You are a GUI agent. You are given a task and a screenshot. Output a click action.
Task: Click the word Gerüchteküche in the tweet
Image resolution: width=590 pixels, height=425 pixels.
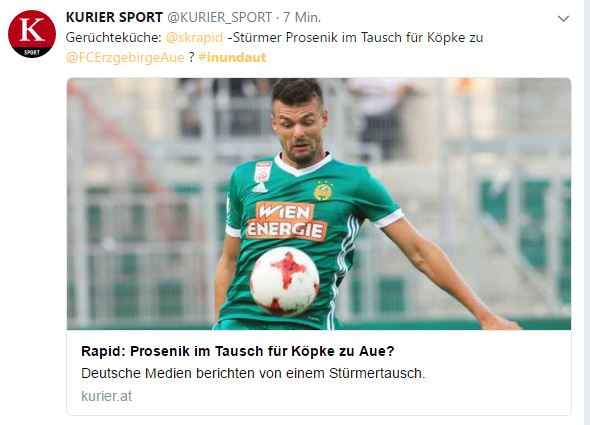tap(114, 38)
